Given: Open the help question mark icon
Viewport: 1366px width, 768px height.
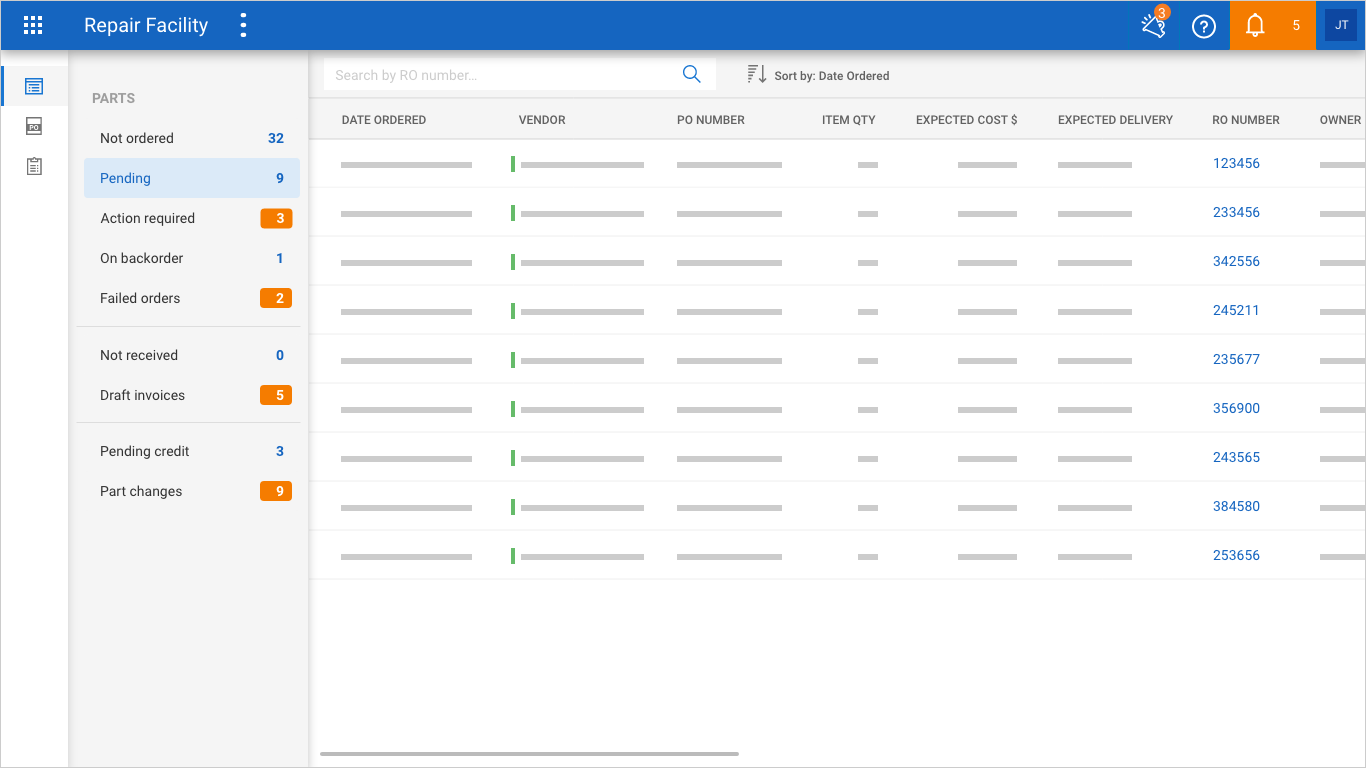Looking at the screenshot, I should [x=1204, y=27].
